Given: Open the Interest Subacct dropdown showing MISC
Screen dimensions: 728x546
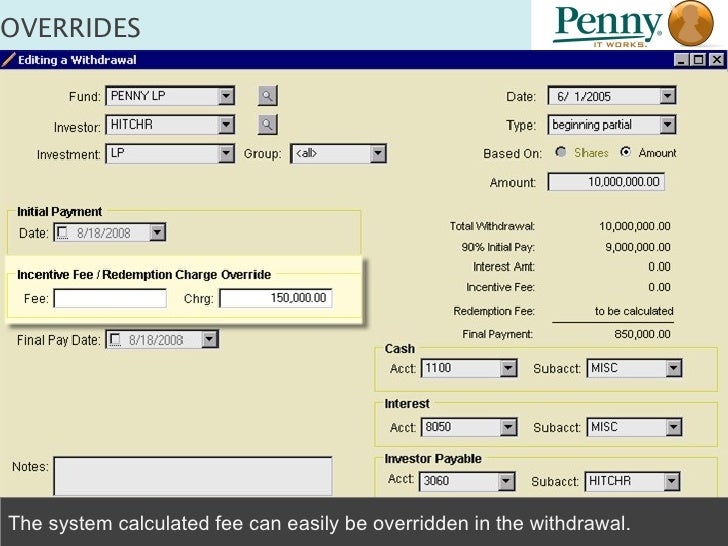Looking at the screenshot, I should click(674, 427).
